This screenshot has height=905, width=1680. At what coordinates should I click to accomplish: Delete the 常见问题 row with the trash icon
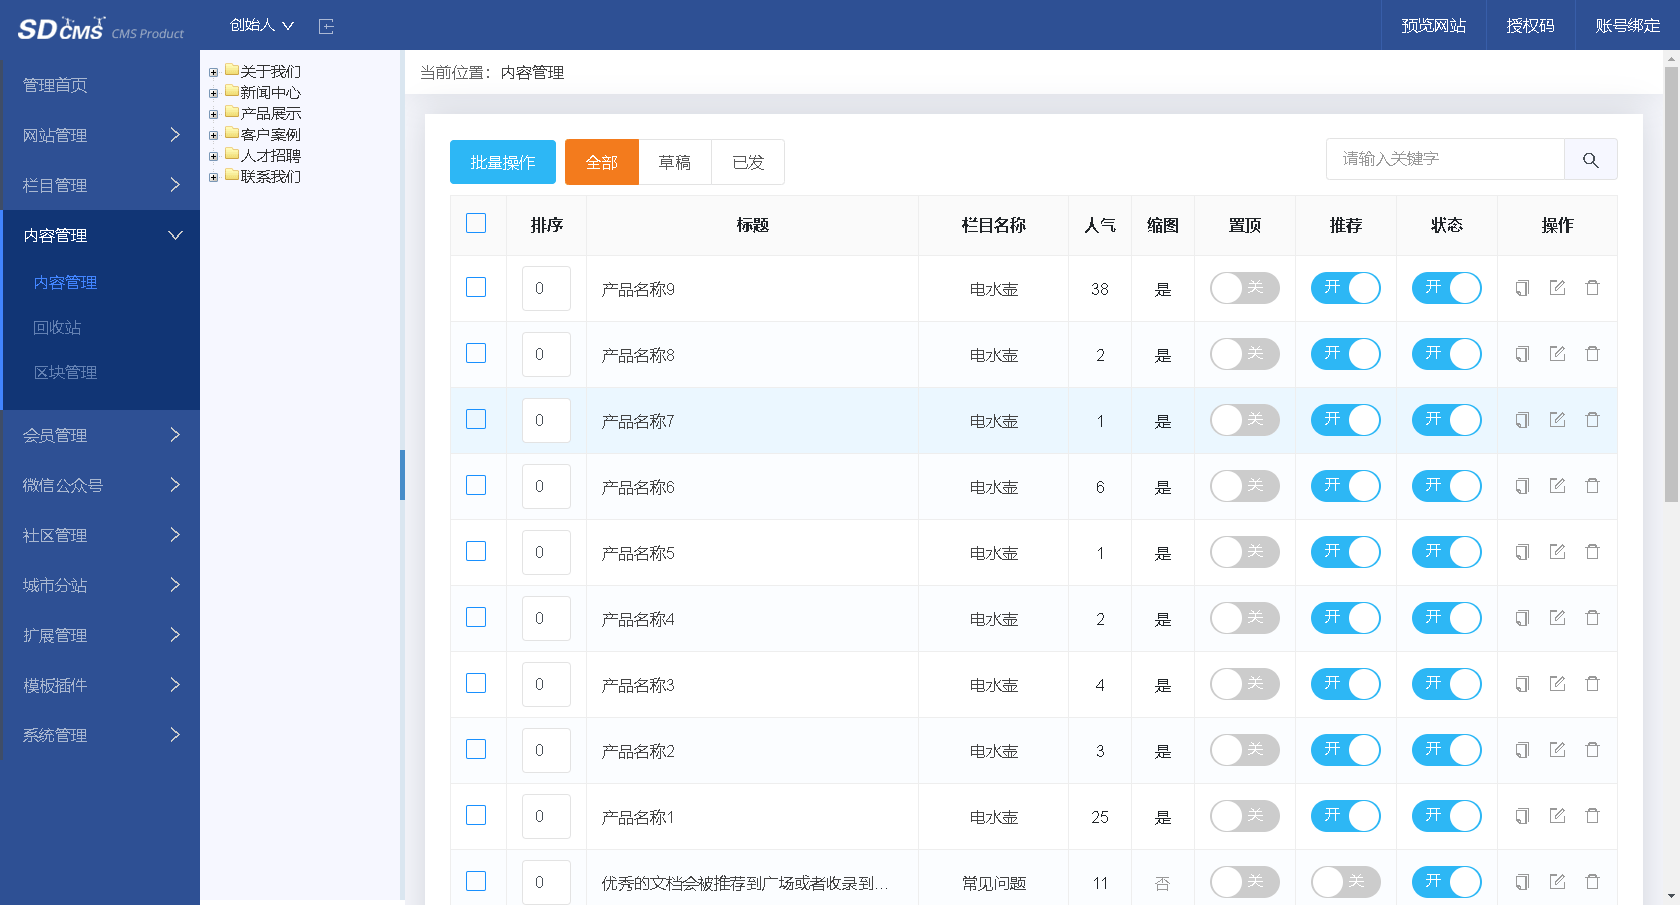1592,882
